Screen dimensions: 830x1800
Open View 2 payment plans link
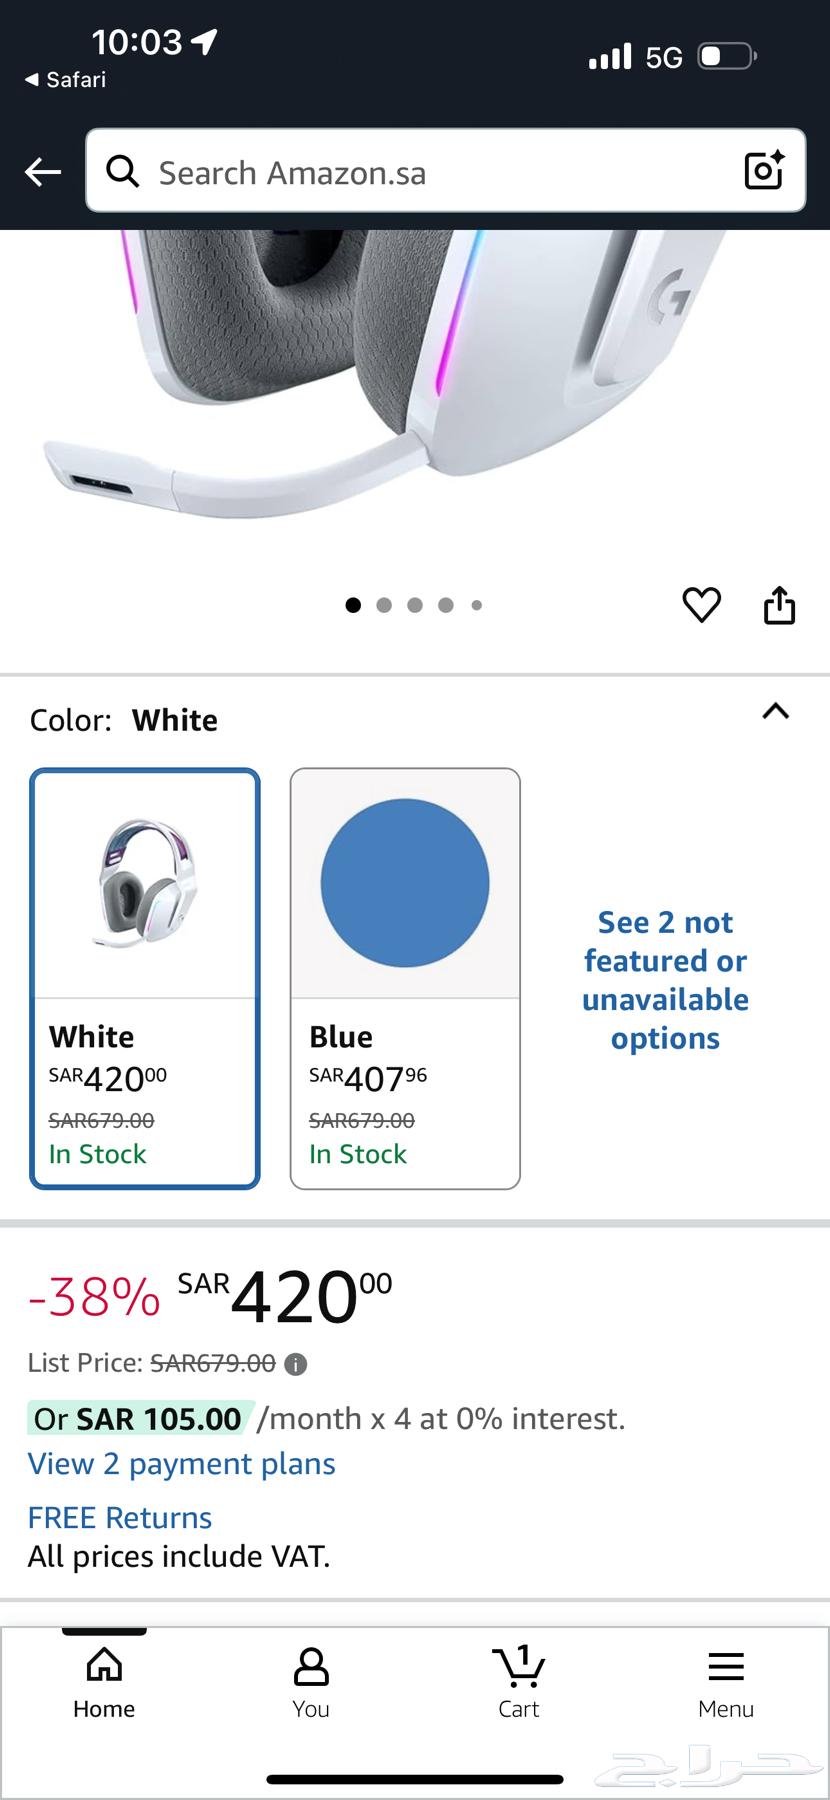click(182, 1464)
